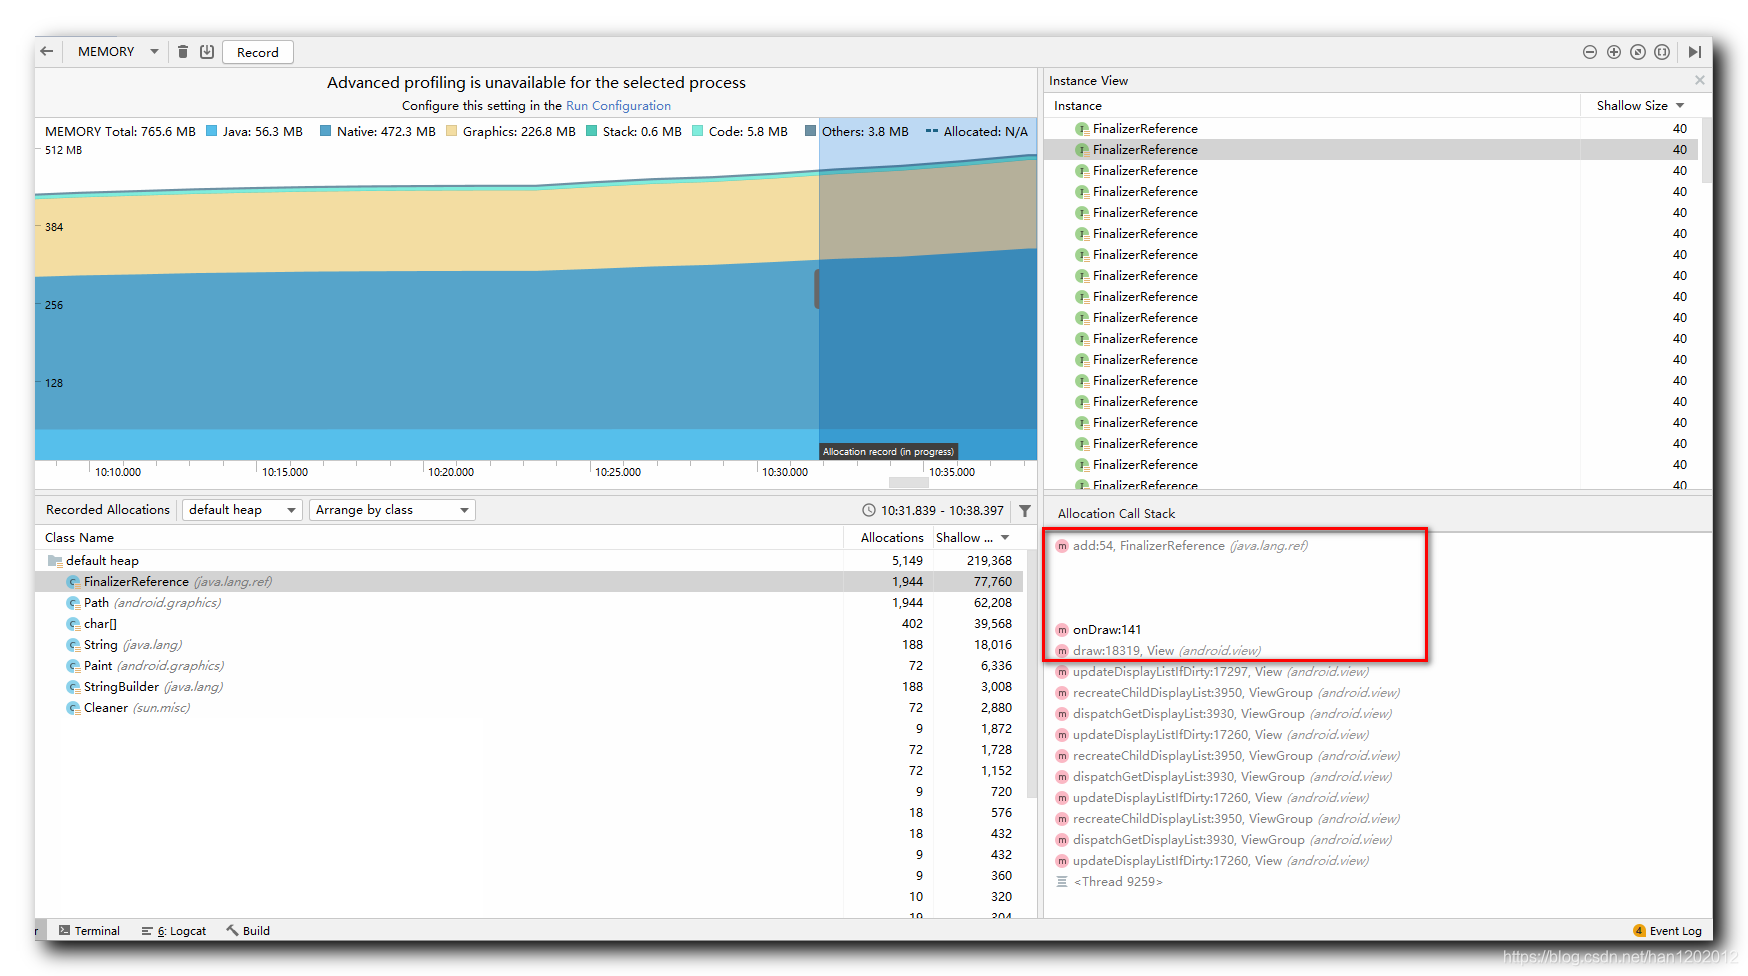Select the Path android.graphics class row

[530, 602]
